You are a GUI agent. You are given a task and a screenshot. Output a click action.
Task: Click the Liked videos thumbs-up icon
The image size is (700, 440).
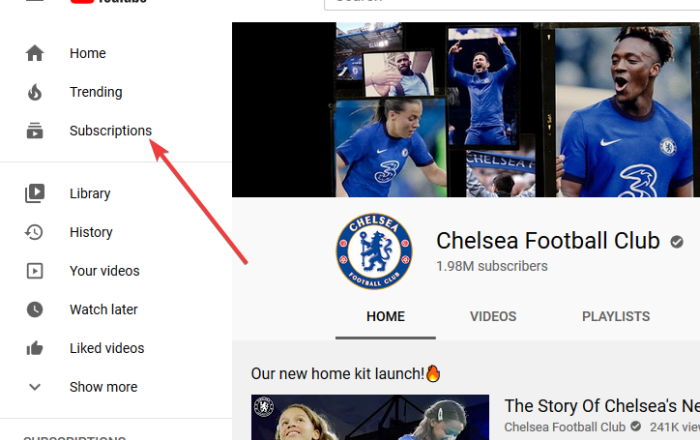35,348
